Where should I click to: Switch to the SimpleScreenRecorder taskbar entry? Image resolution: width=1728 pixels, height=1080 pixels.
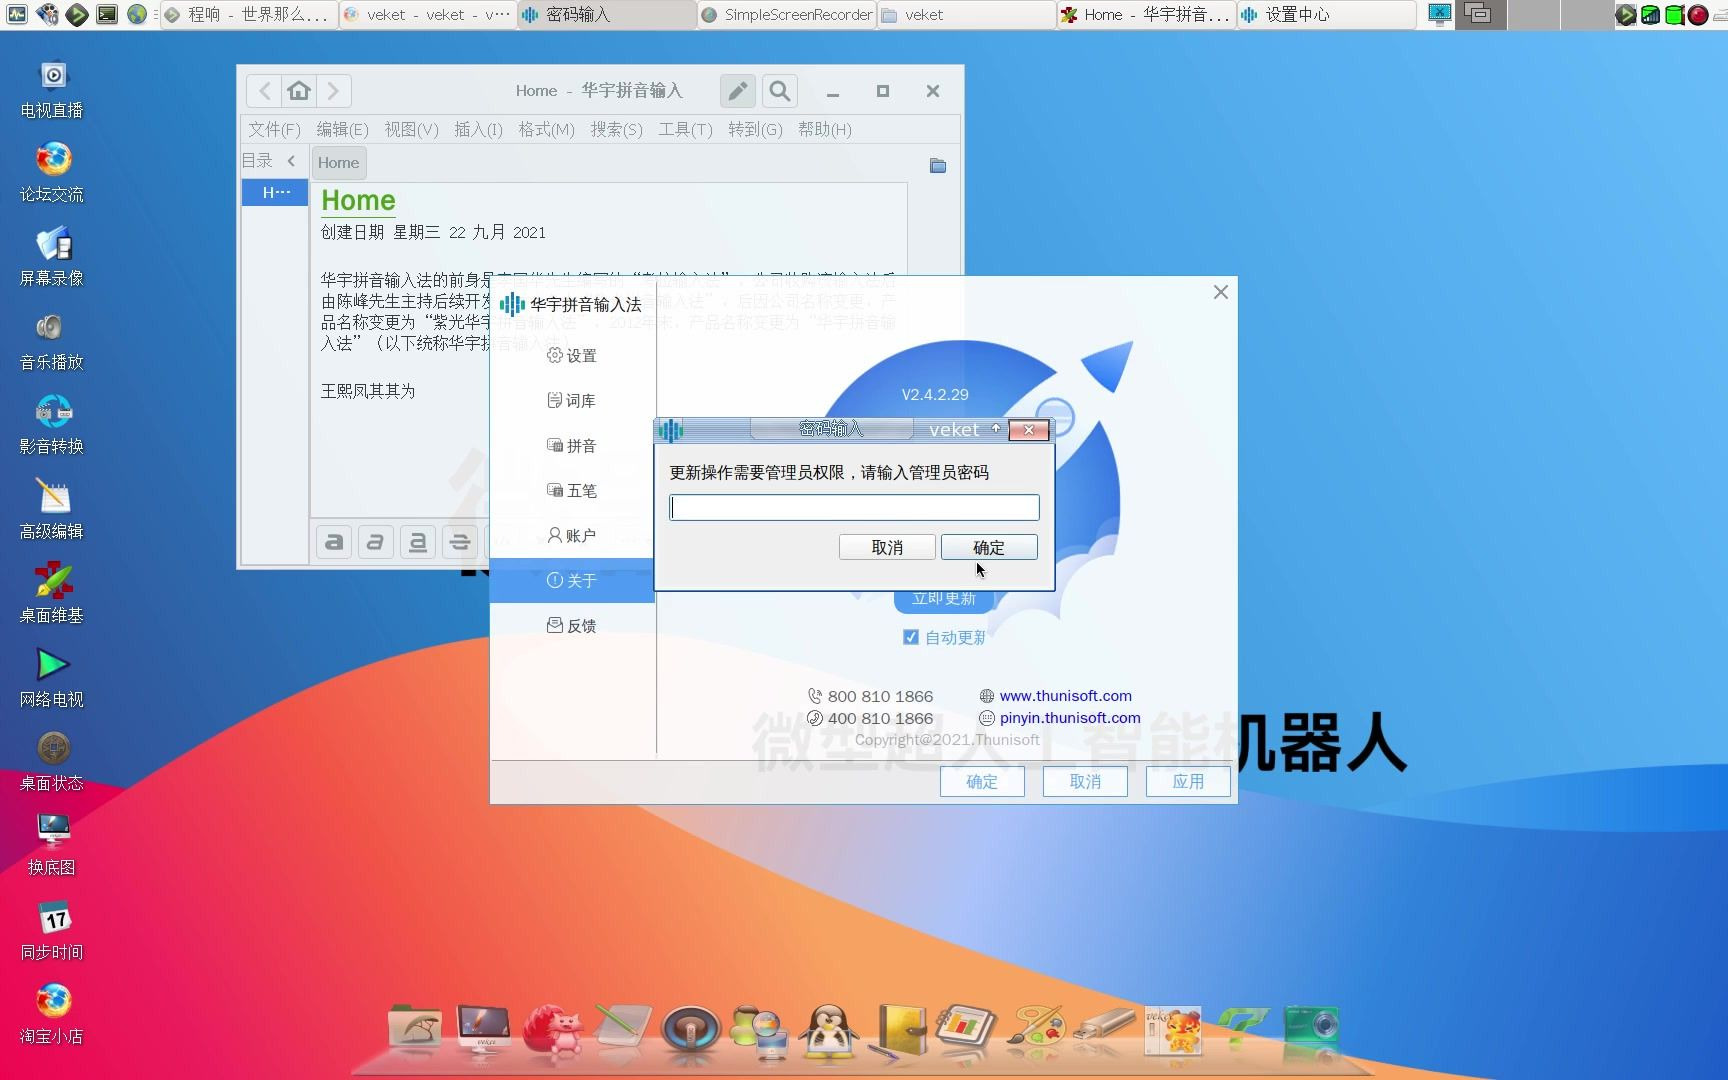(787, 14)
